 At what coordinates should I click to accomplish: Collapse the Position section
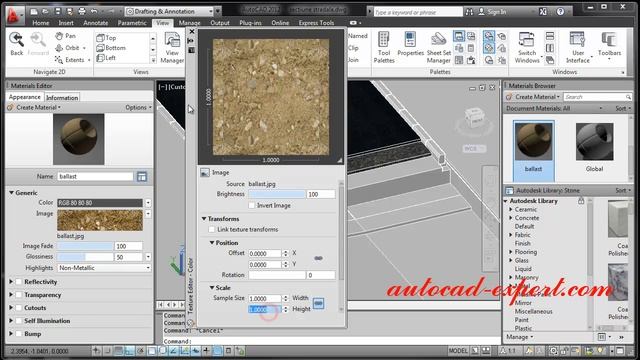(x=212, y=242)
